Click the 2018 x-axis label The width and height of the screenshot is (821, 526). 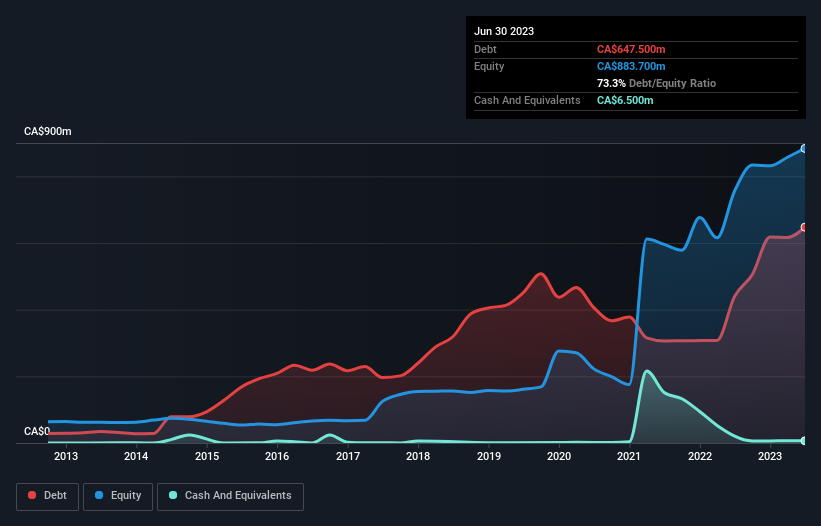pyautogui.click(x=418, y=456)
